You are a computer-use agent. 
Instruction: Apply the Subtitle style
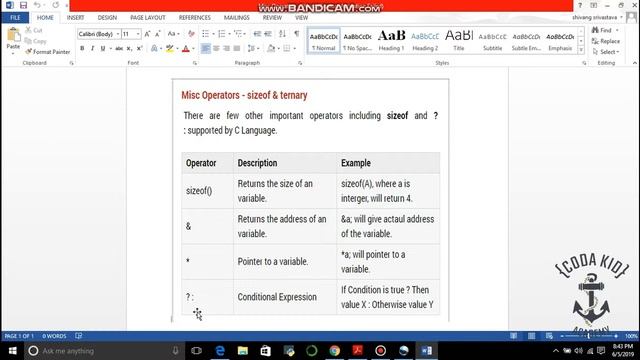point(493,40)
